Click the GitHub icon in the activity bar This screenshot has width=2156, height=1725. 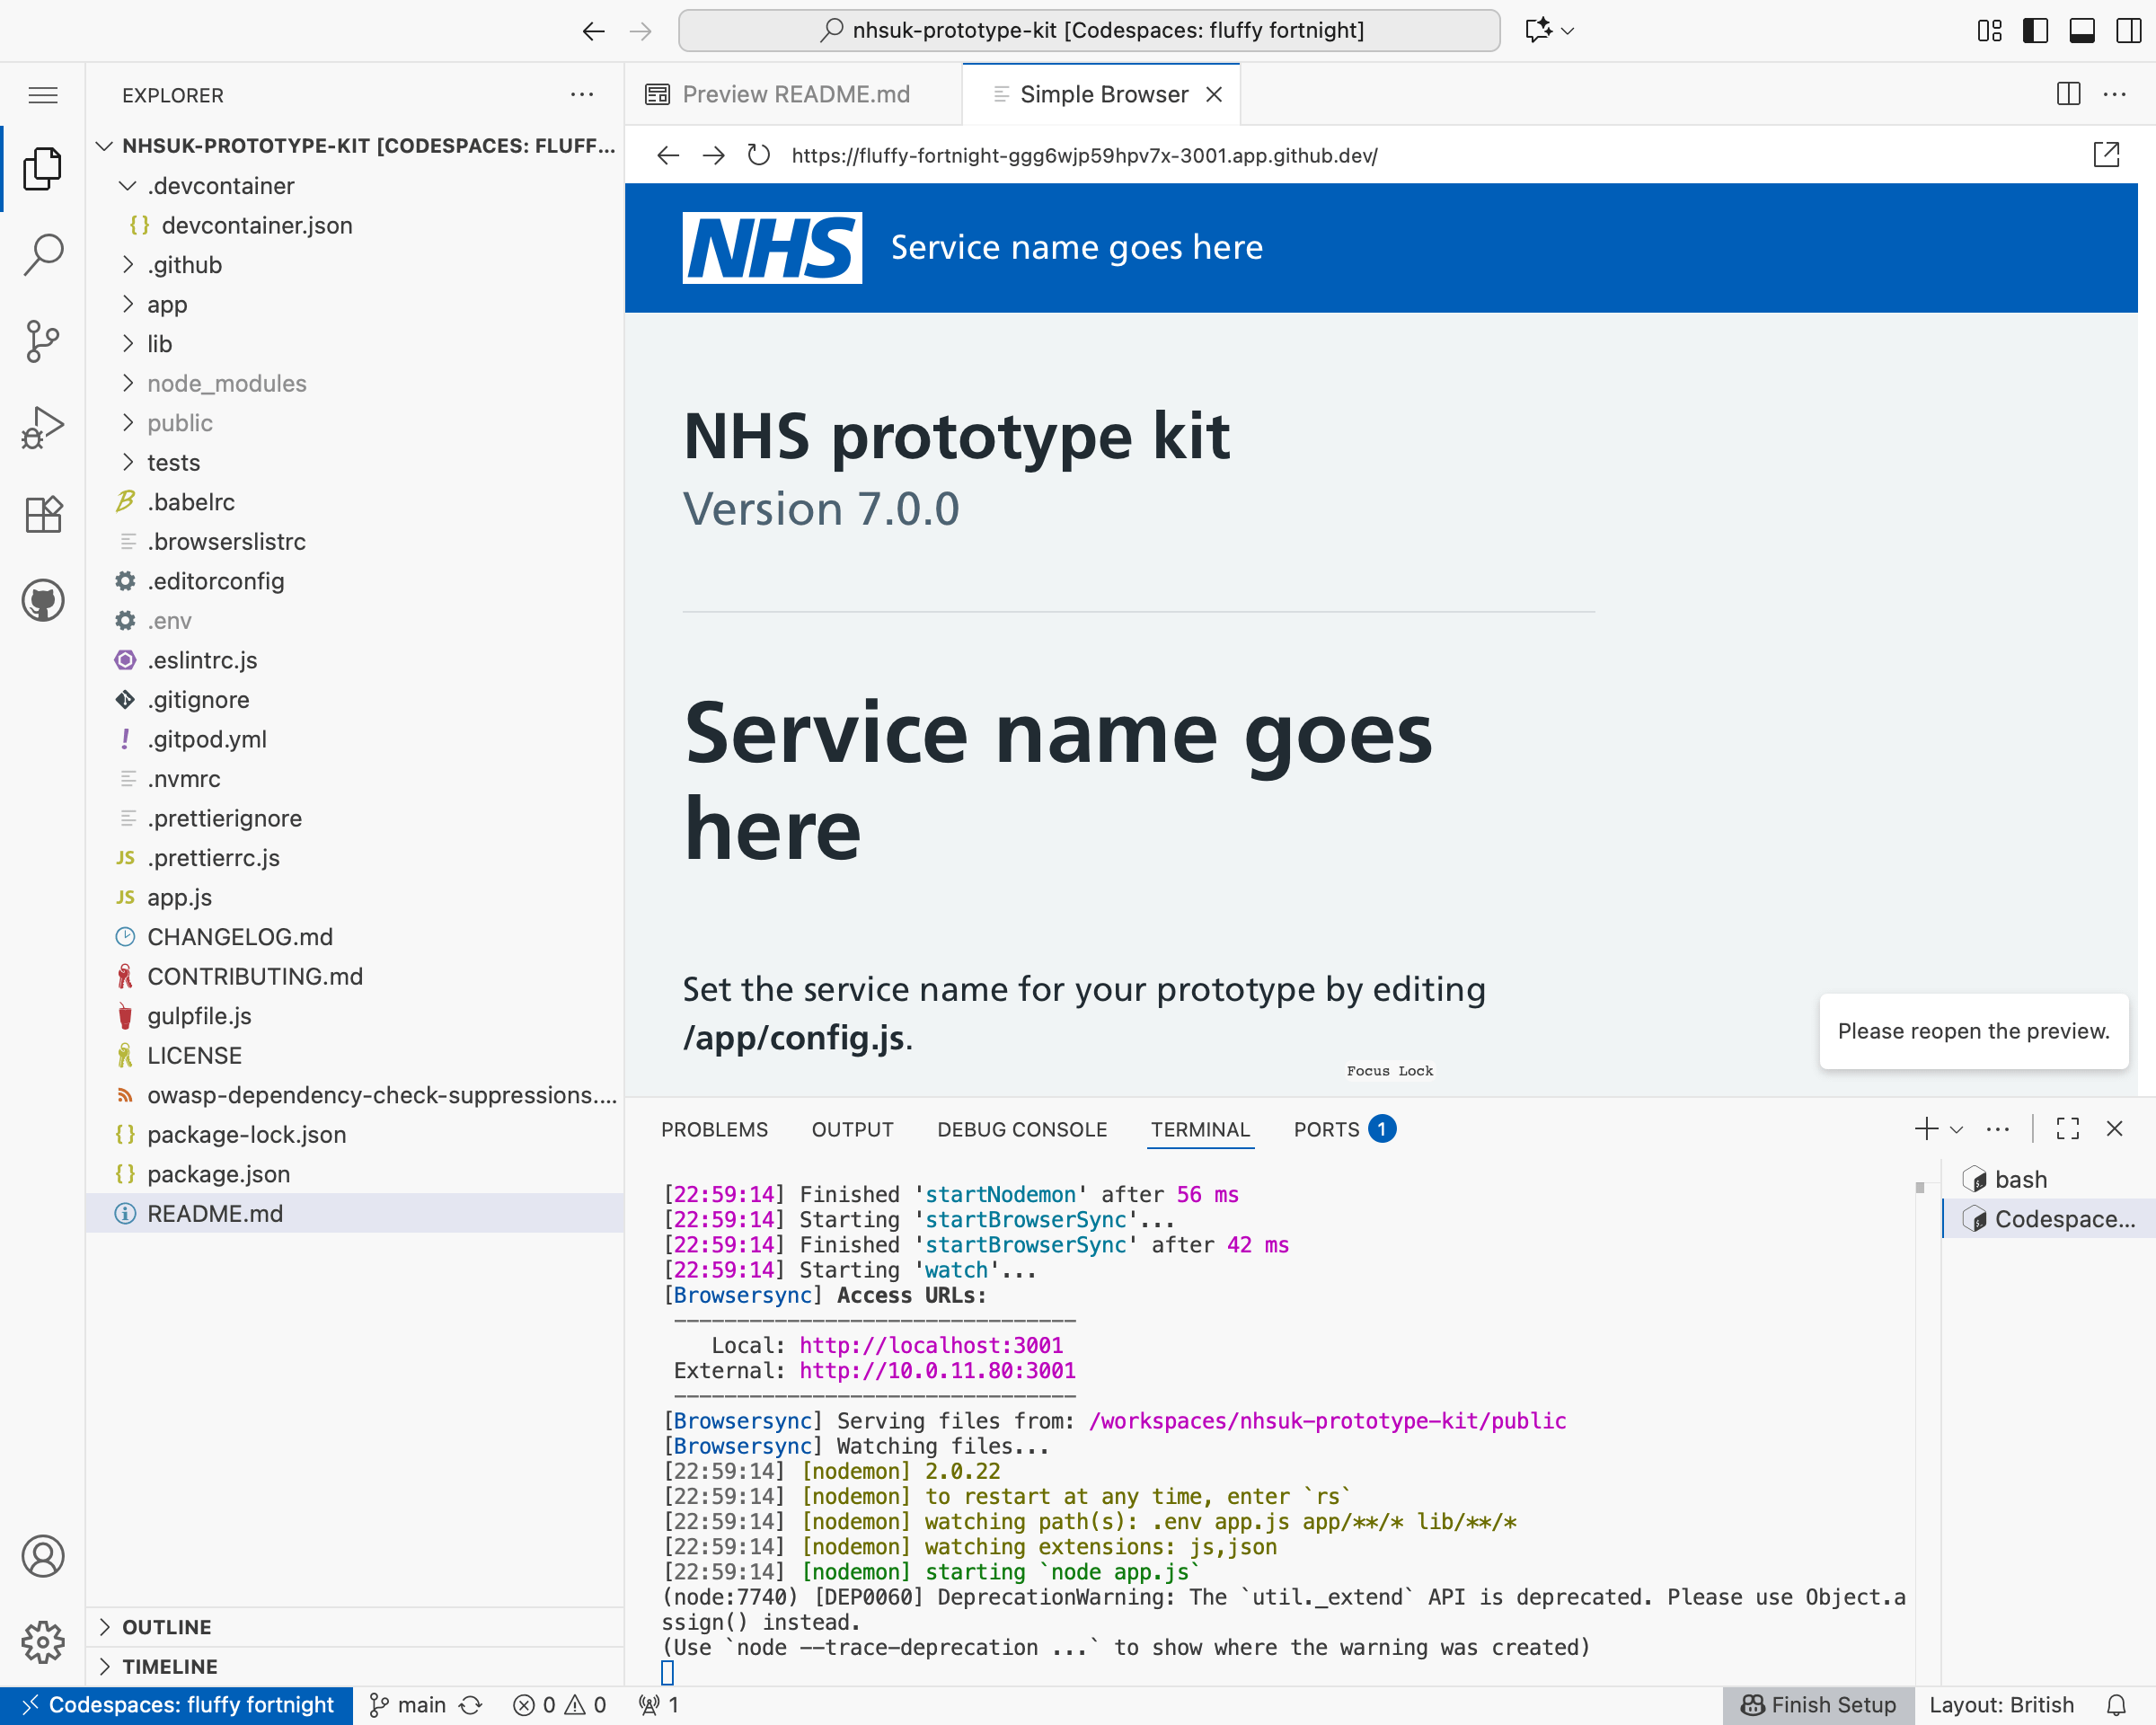point(43,600)
